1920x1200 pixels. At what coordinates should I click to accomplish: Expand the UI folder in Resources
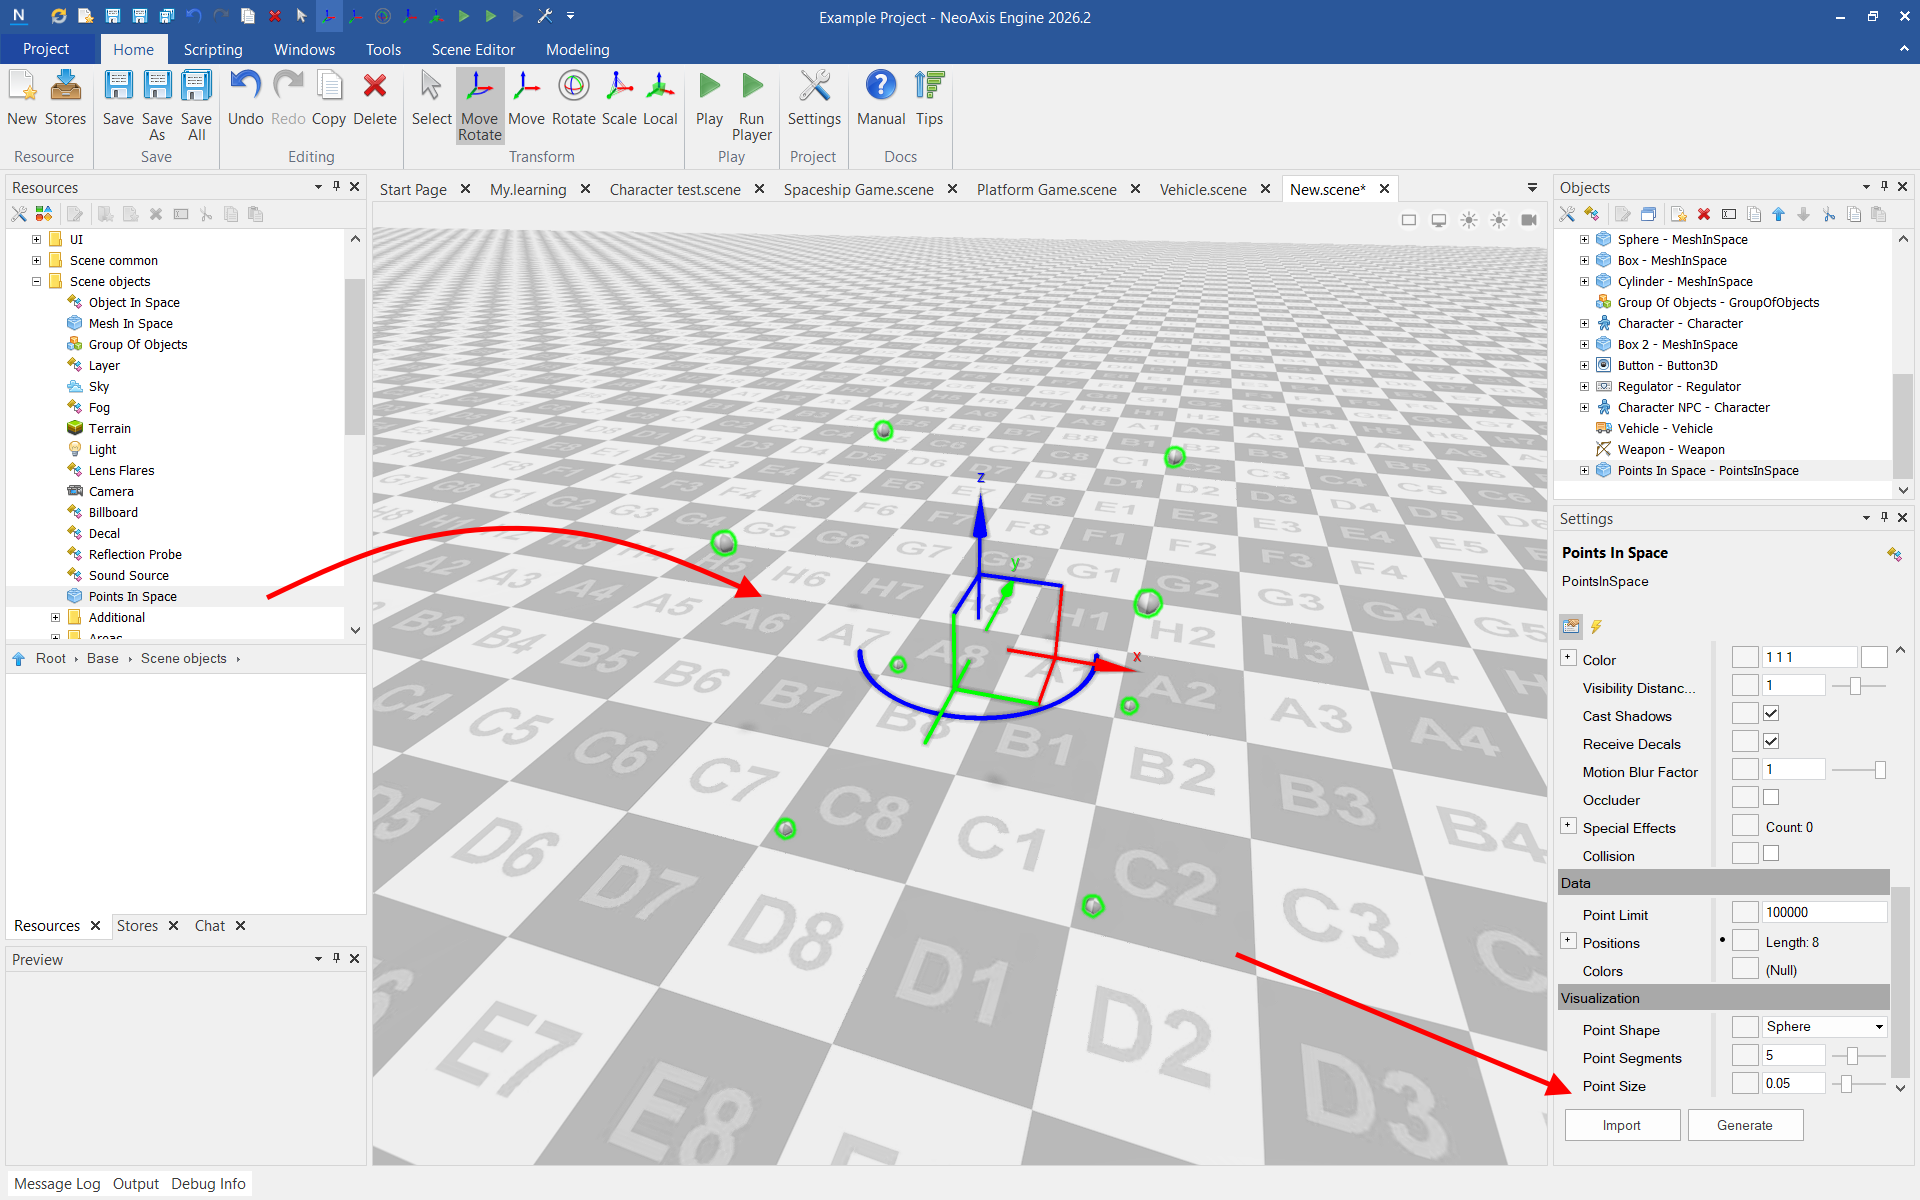coord(36,239)
